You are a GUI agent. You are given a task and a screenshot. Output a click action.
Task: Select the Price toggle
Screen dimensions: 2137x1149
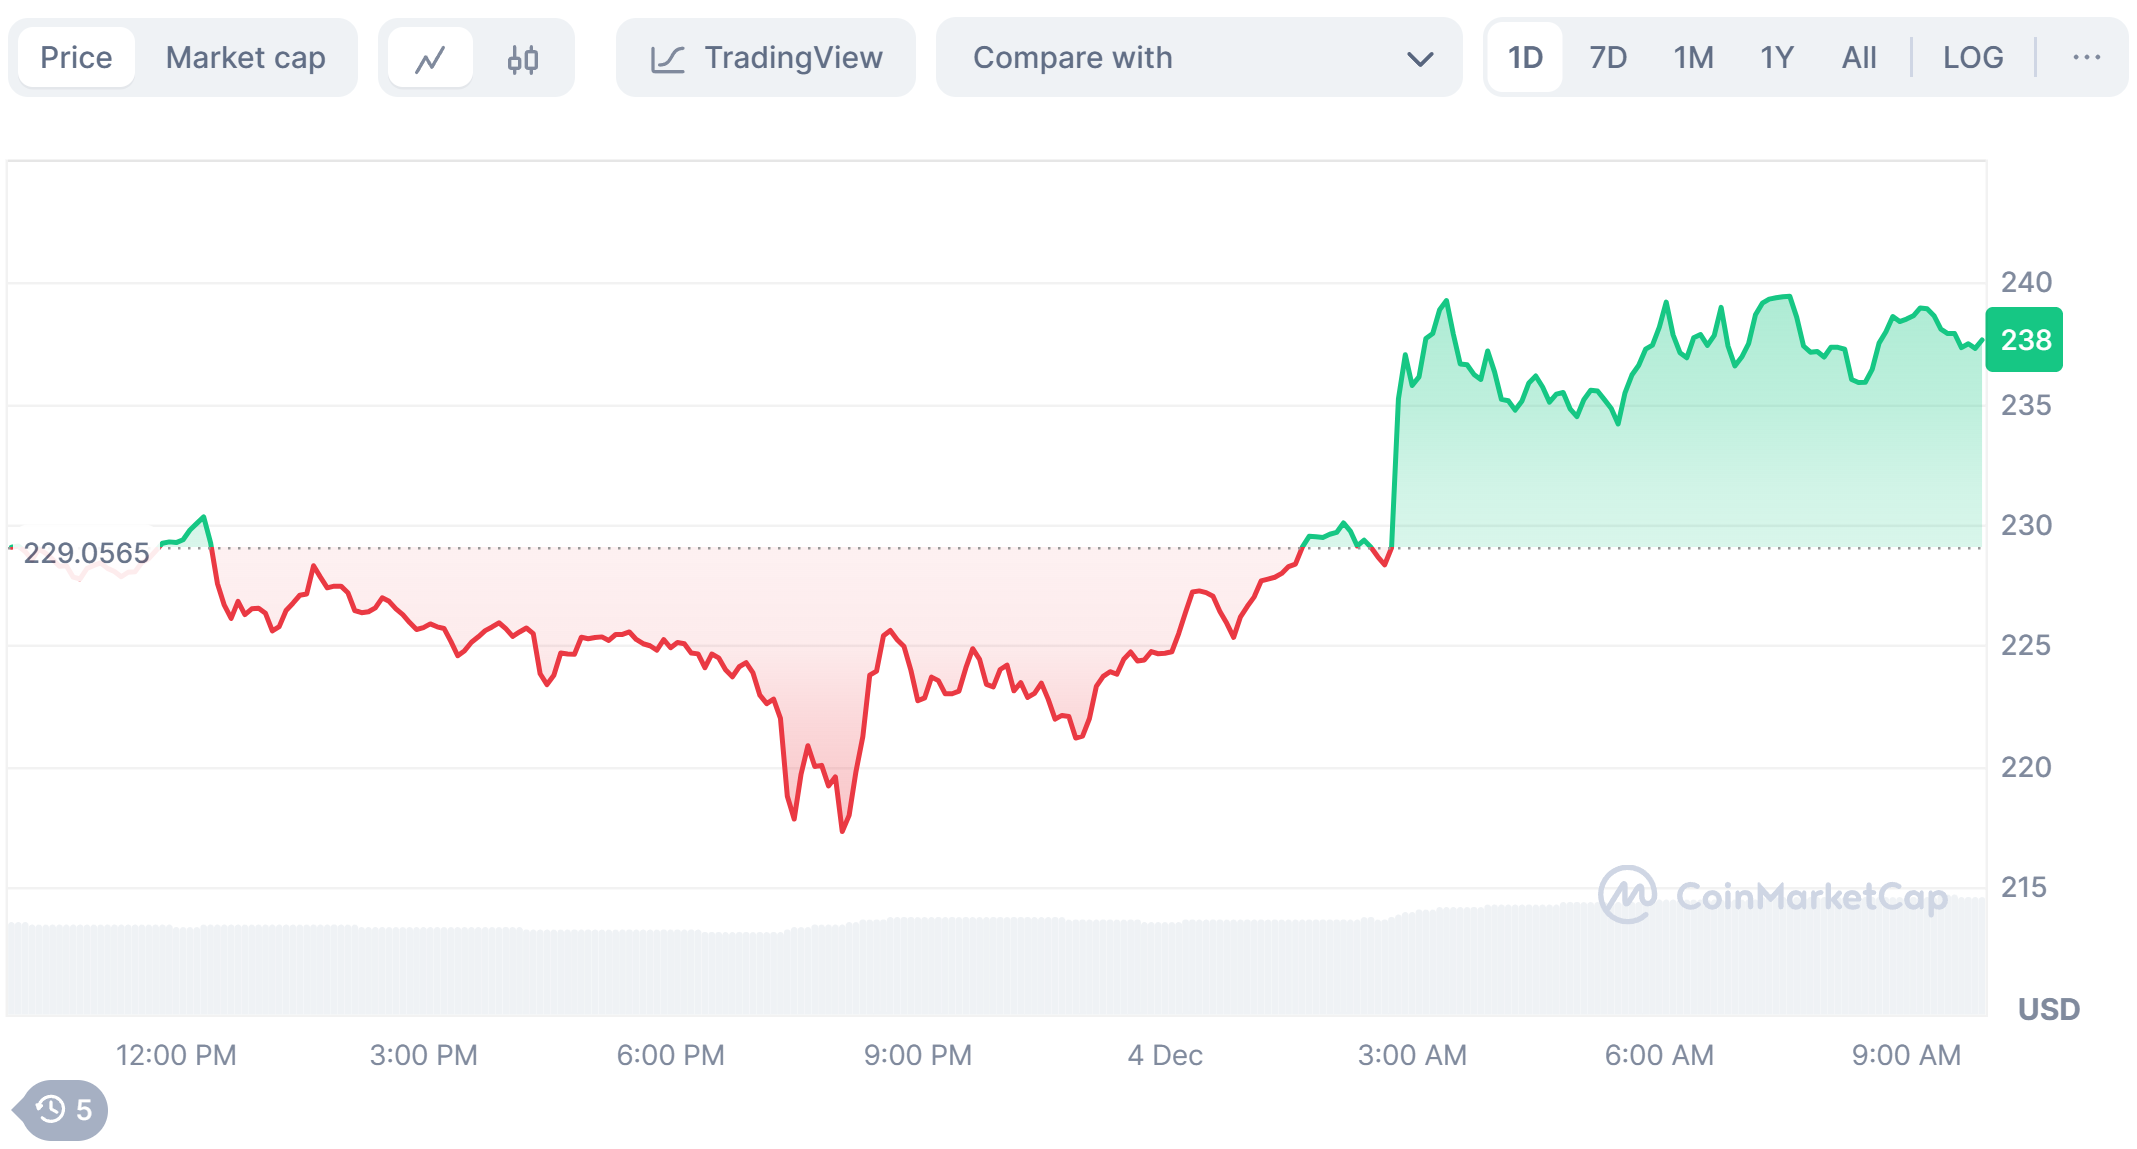click(x=76, y=58)
